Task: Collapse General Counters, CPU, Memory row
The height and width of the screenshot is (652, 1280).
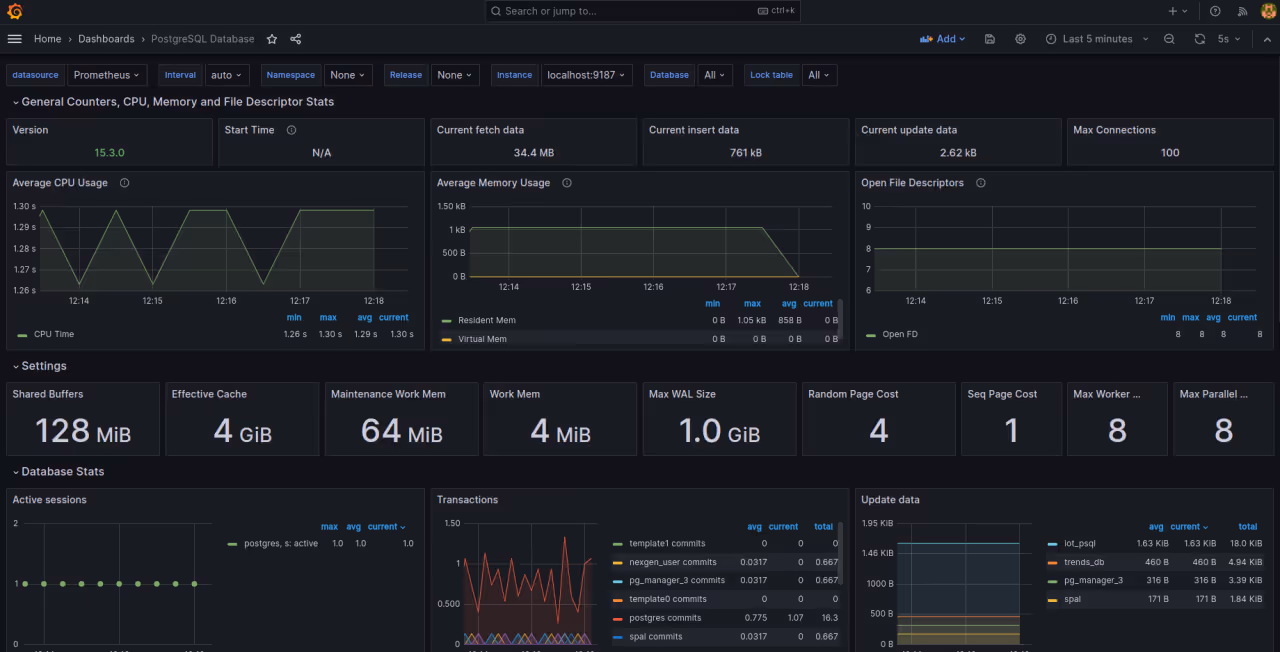Action: 172,102
